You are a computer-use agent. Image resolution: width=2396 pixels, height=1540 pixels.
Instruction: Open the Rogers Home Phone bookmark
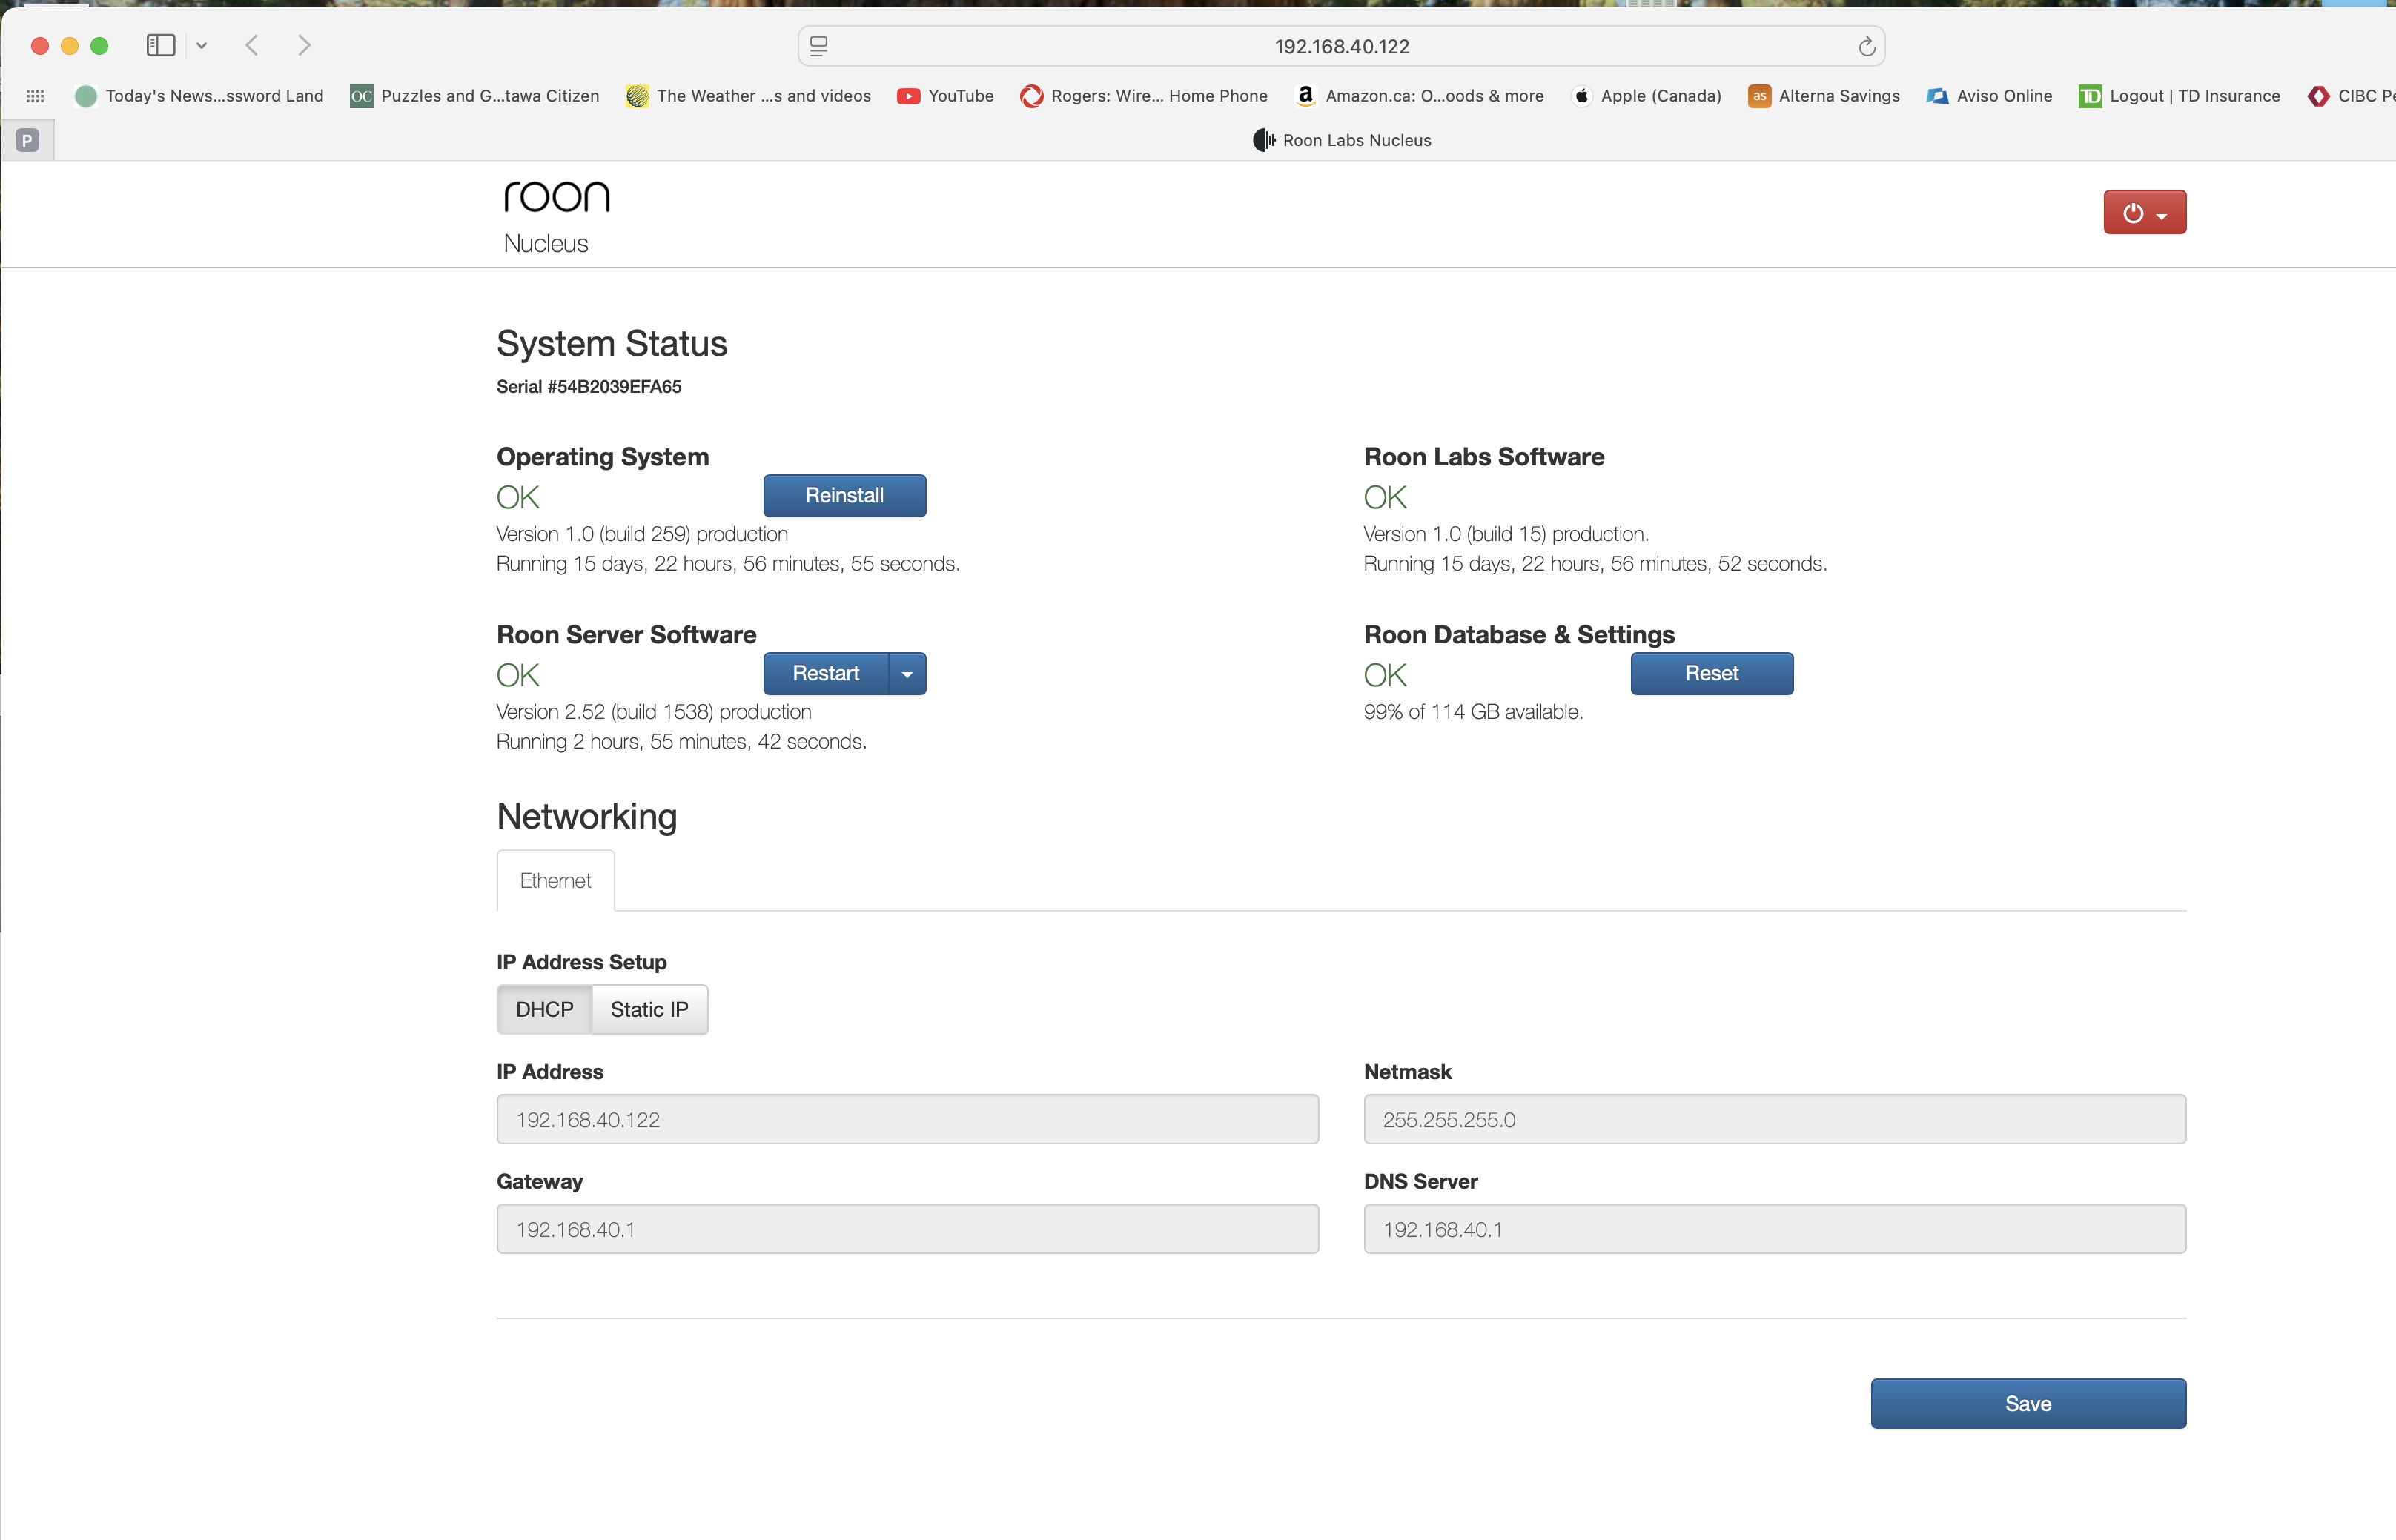pyautogui.click(x=1143, y=96)
